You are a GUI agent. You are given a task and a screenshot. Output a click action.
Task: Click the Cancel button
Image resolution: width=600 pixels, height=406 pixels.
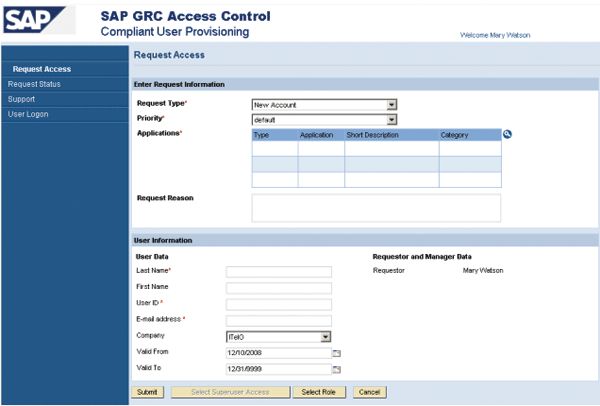click(370, 392)
